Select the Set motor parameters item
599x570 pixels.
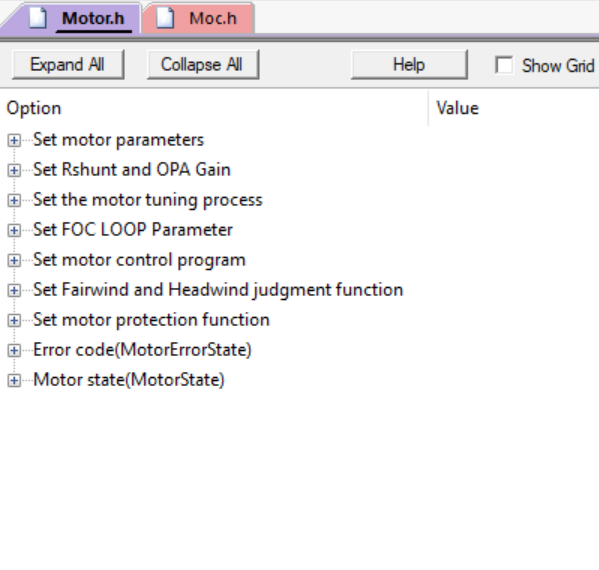point(118,140)
